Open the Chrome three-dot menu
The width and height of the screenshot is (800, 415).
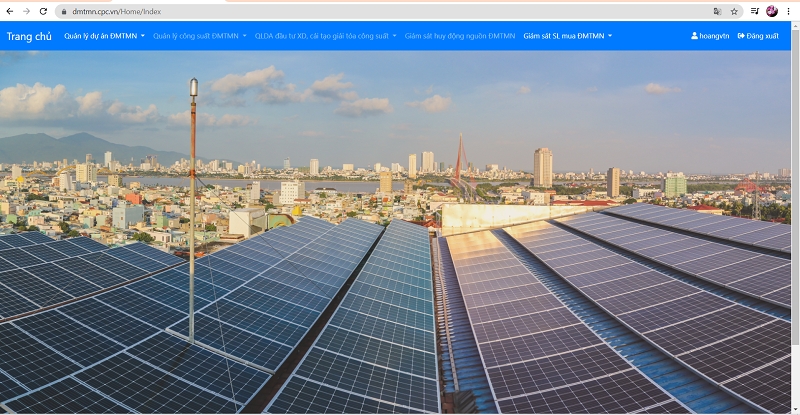click(x=789, y=11)
